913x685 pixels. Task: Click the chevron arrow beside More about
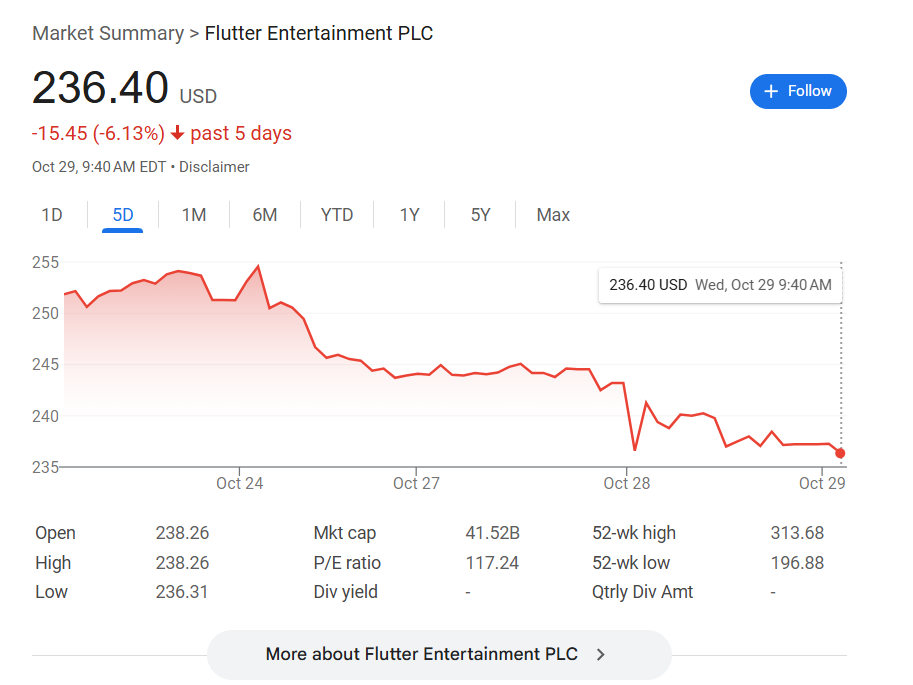600,655
